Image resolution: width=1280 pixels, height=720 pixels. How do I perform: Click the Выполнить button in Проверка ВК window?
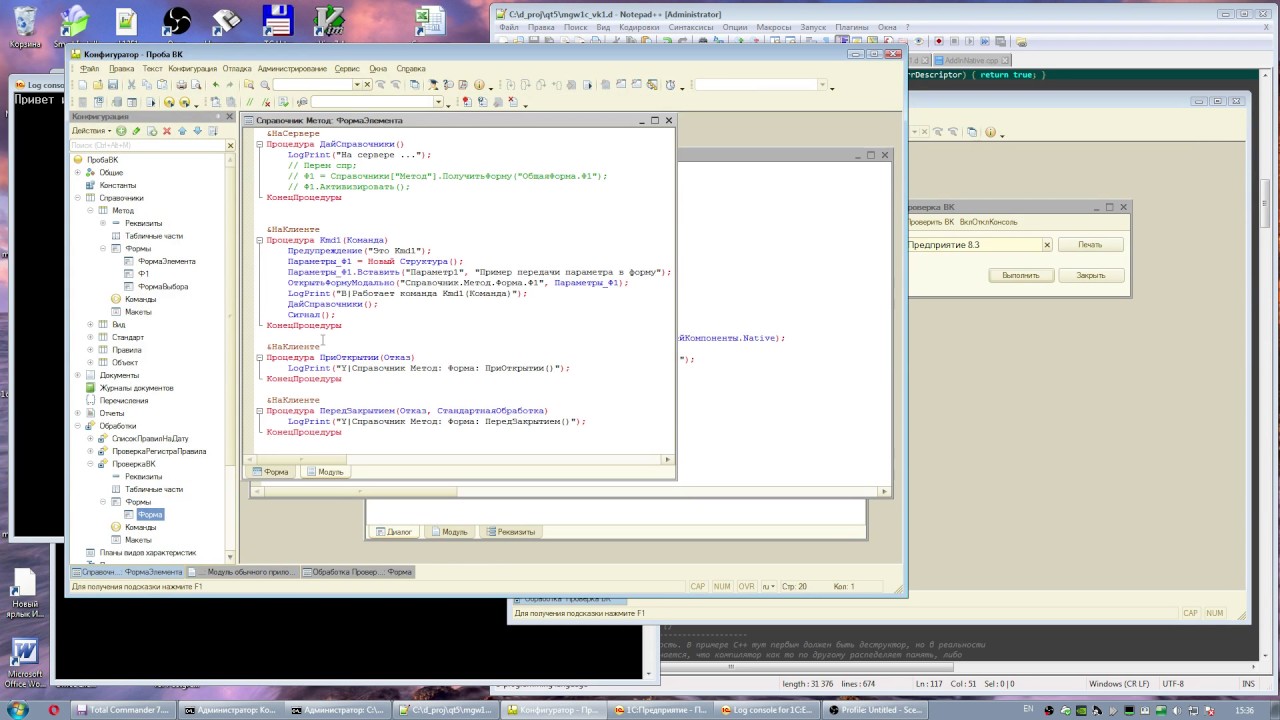(x=1021, y=275)
